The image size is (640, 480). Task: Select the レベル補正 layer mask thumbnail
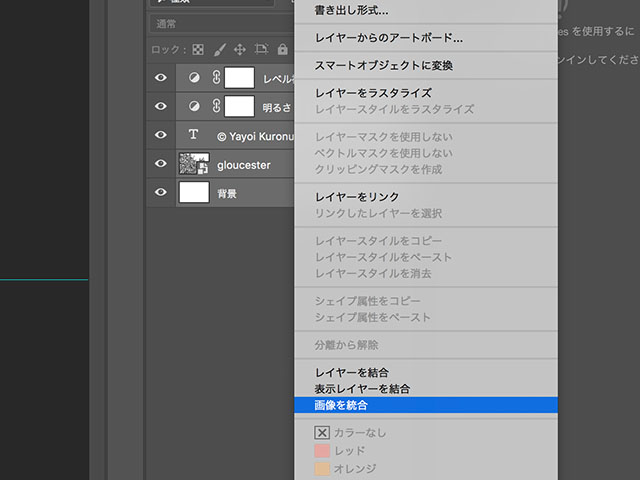pos(240,78)
